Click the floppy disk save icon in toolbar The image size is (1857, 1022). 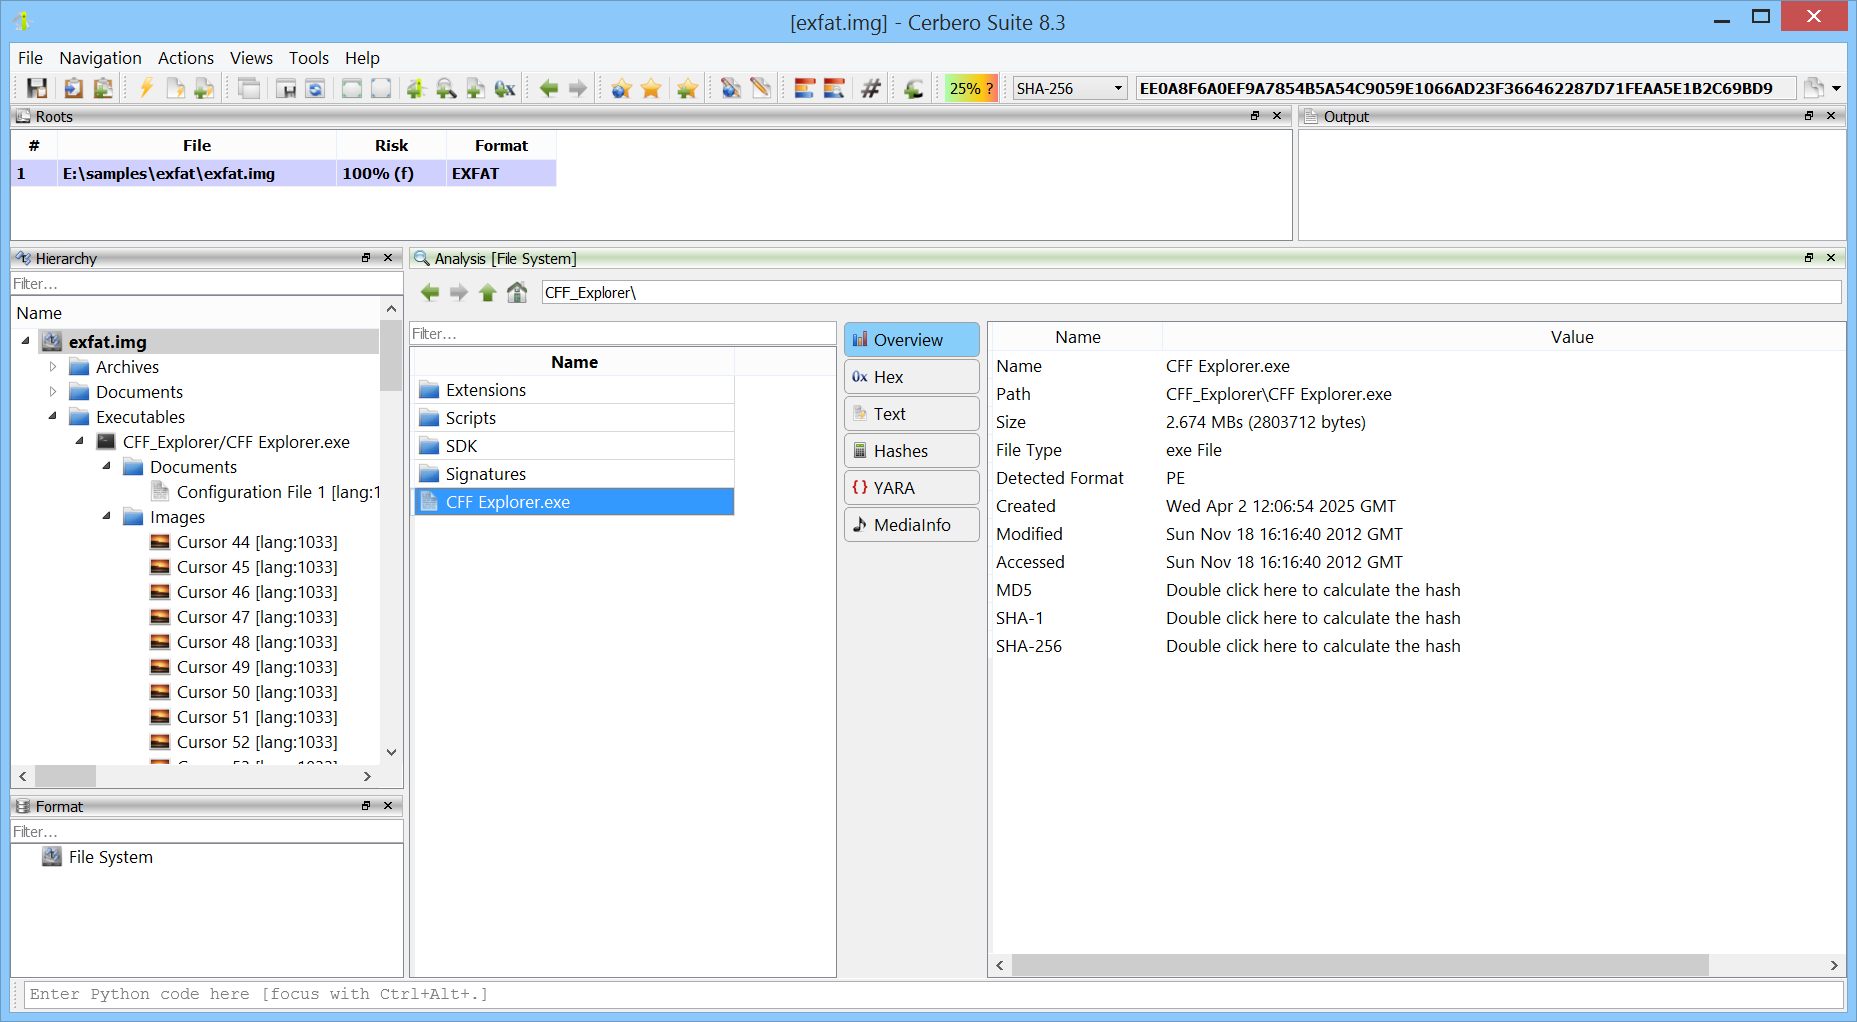click(x=37, y=88)
